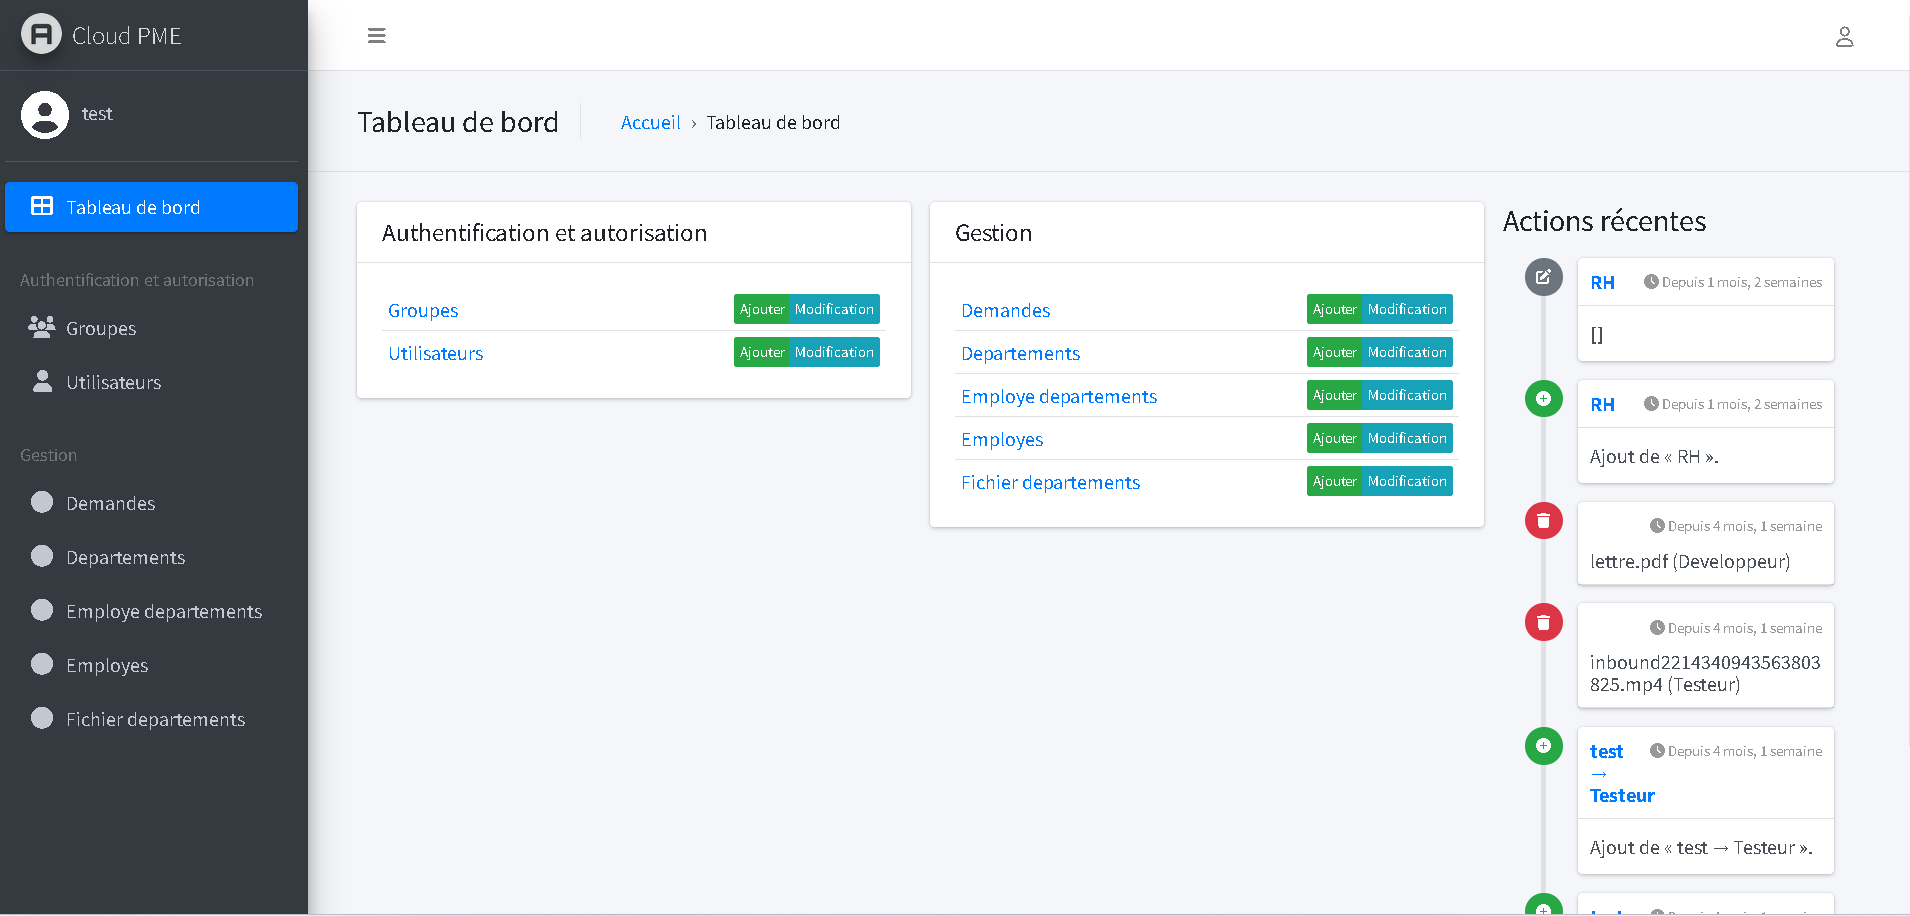The width and height of the screenshot is (1910, 916).
Task: Open the RH link in Actions récentes
Action: [1602, 282]
